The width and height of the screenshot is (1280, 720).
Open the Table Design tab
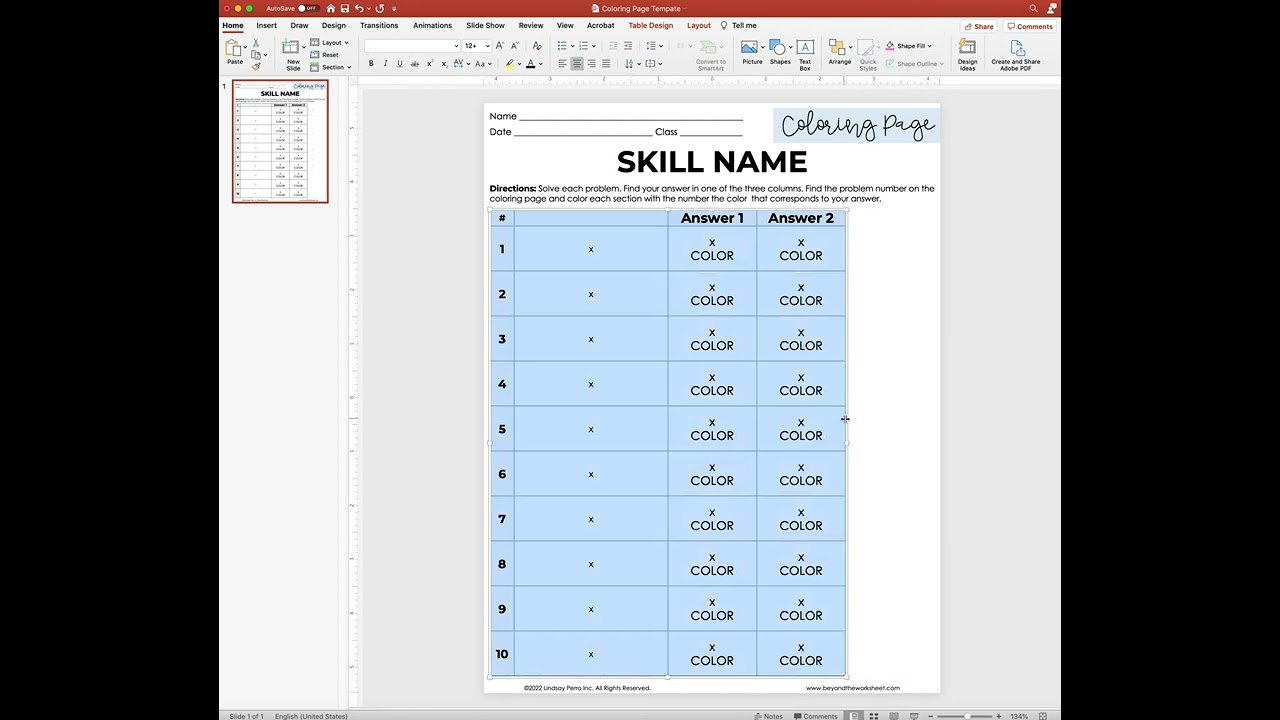tap(651, 25)
